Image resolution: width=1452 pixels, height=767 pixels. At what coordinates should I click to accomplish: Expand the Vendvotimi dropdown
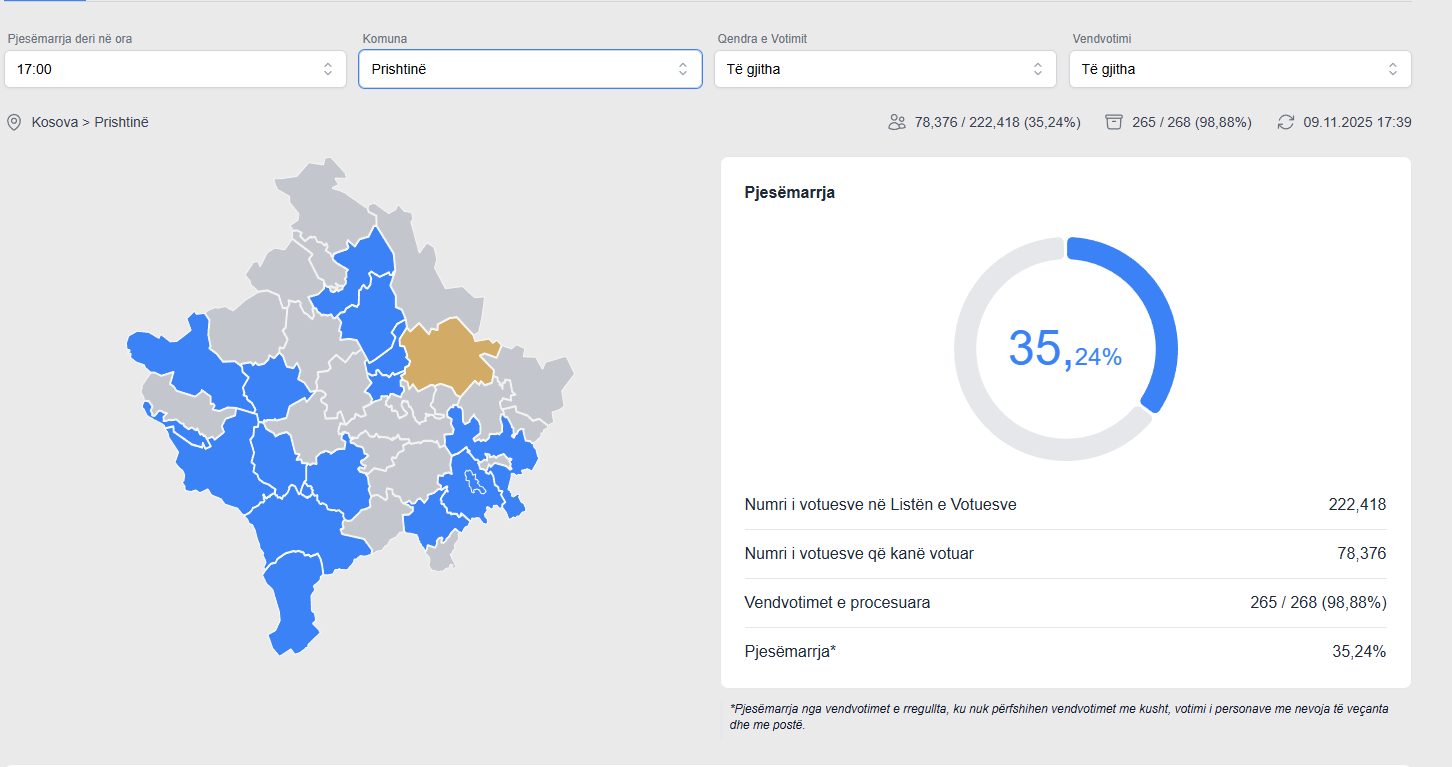tap(1240, 69)
